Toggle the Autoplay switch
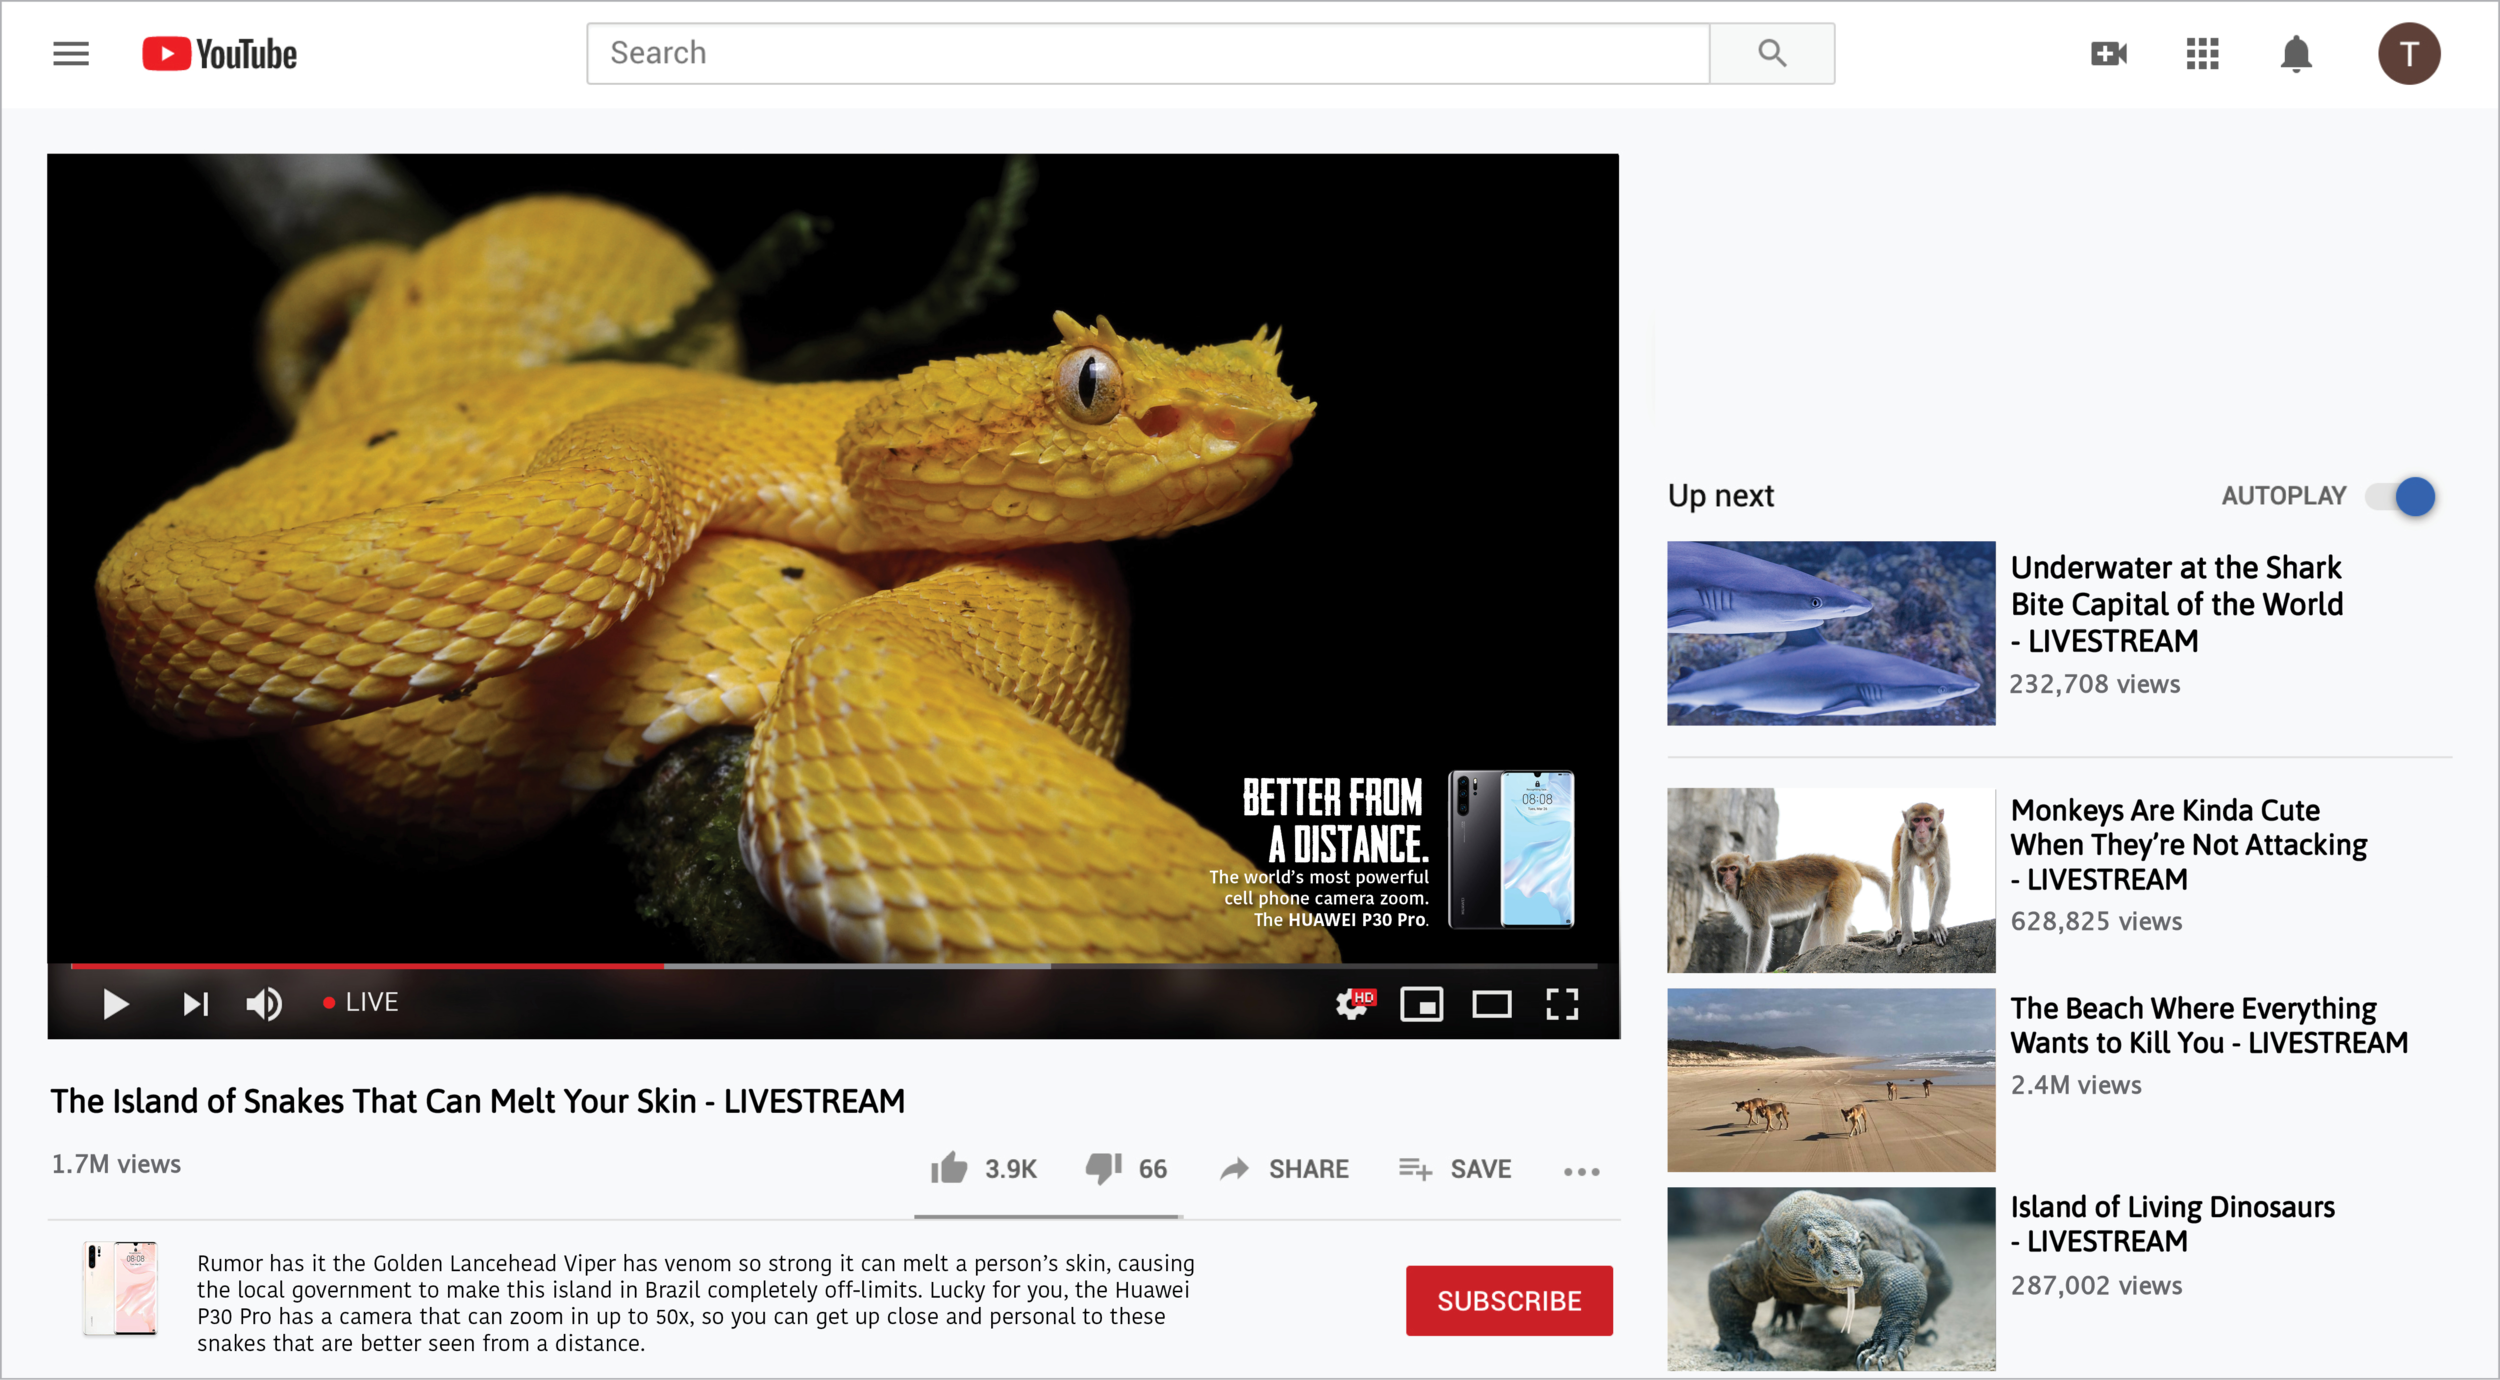Viewport: 2500px width, 1380px height. [2400, 496]
